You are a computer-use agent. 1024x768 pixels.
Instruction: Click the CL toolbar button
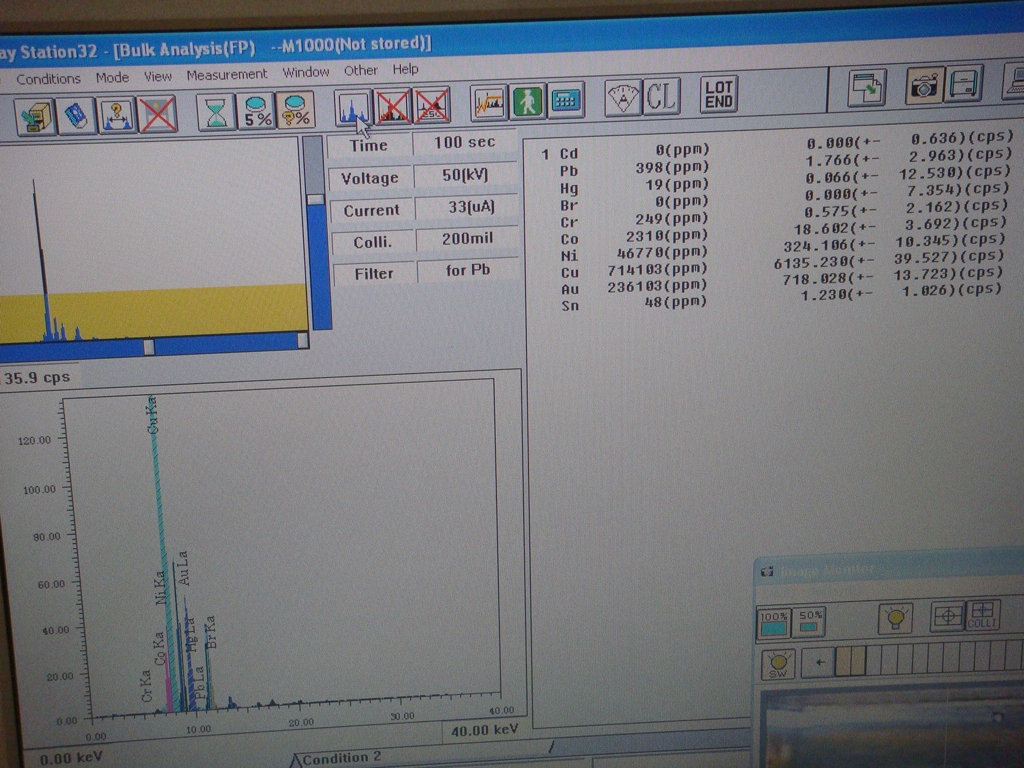pos(662,97)
